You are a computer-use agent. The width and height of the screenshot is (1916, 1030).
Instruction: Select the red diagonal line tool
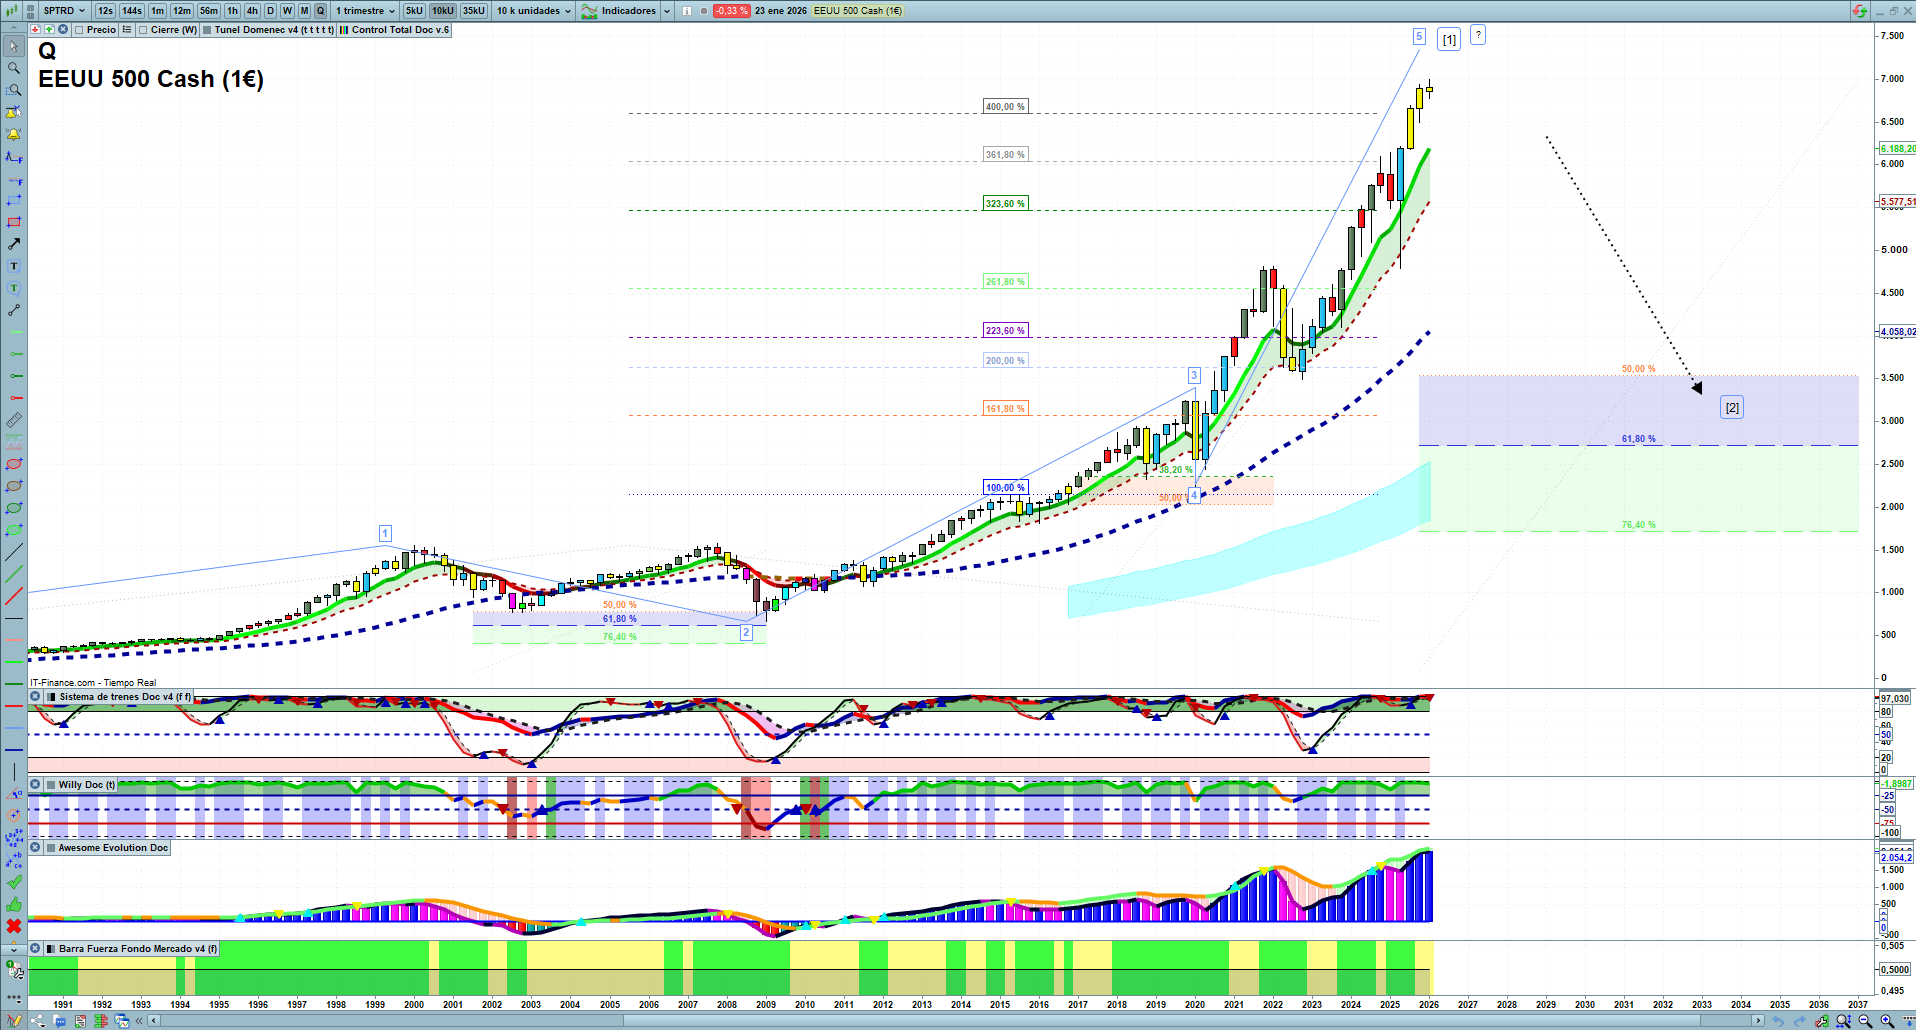[x=14, y=596]
